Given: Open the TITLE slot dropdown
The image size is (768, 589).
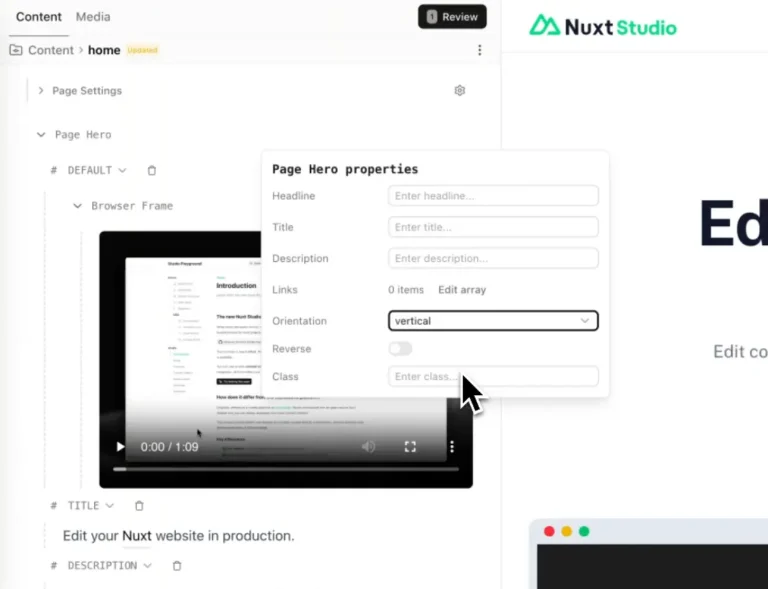Looking at the screenshot, I should click(x=110, y=505).
